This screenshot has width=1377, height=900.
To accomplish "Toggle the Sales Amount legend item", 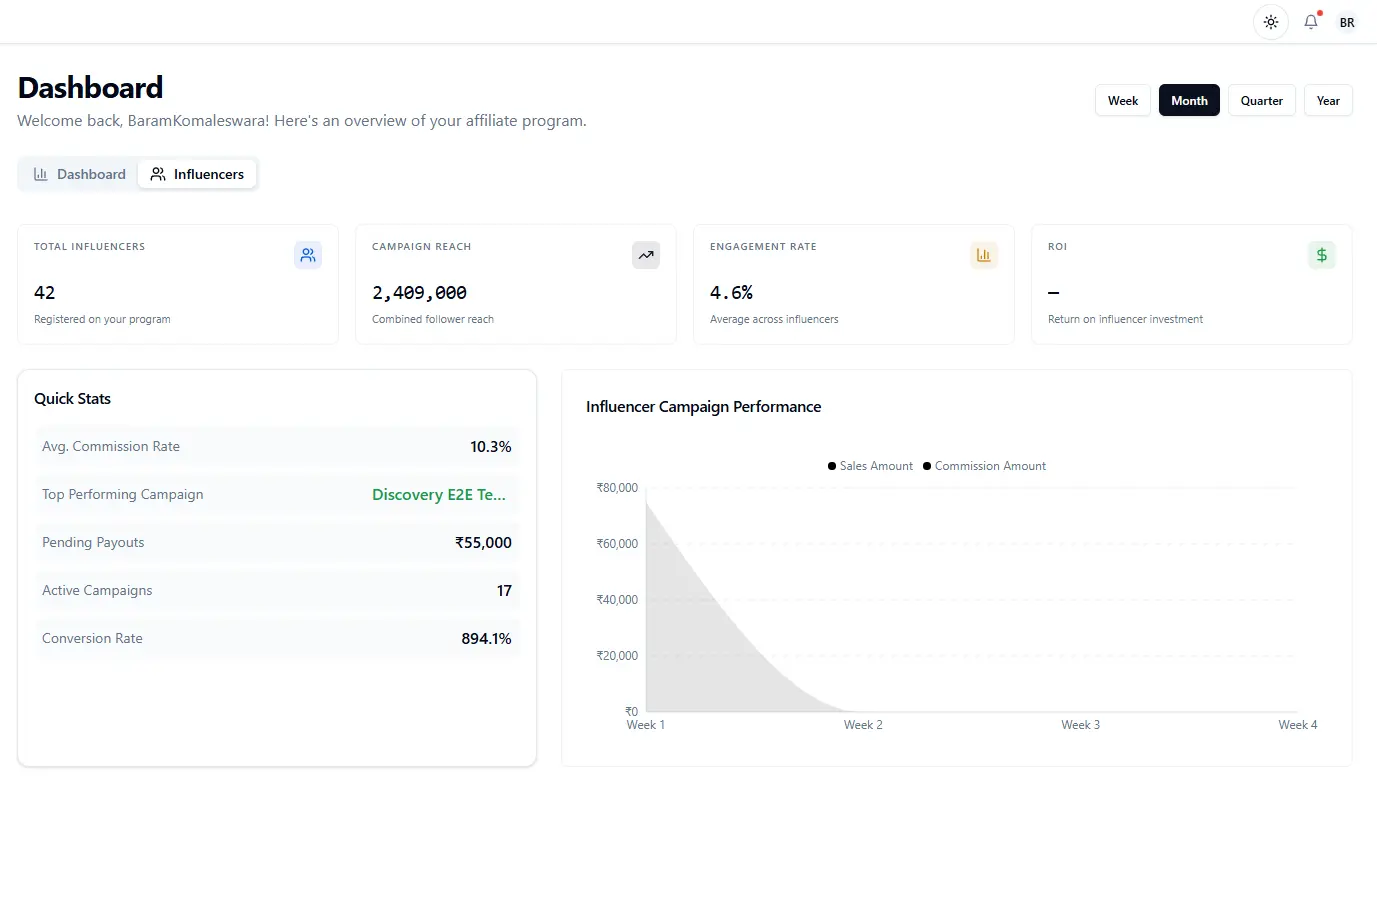I will click(x=870, y=466).
